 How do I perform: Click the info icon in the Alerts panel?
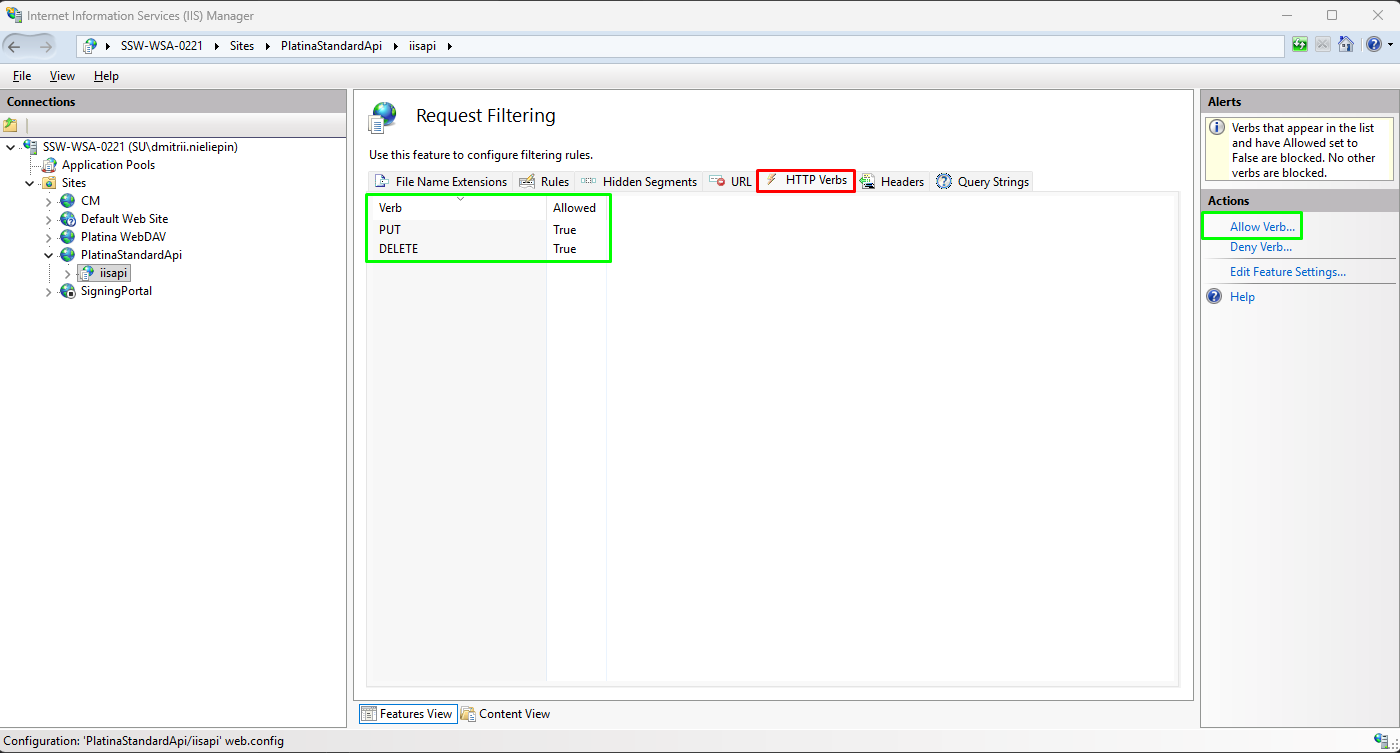pyautogui.click(x=1218, y=127)
